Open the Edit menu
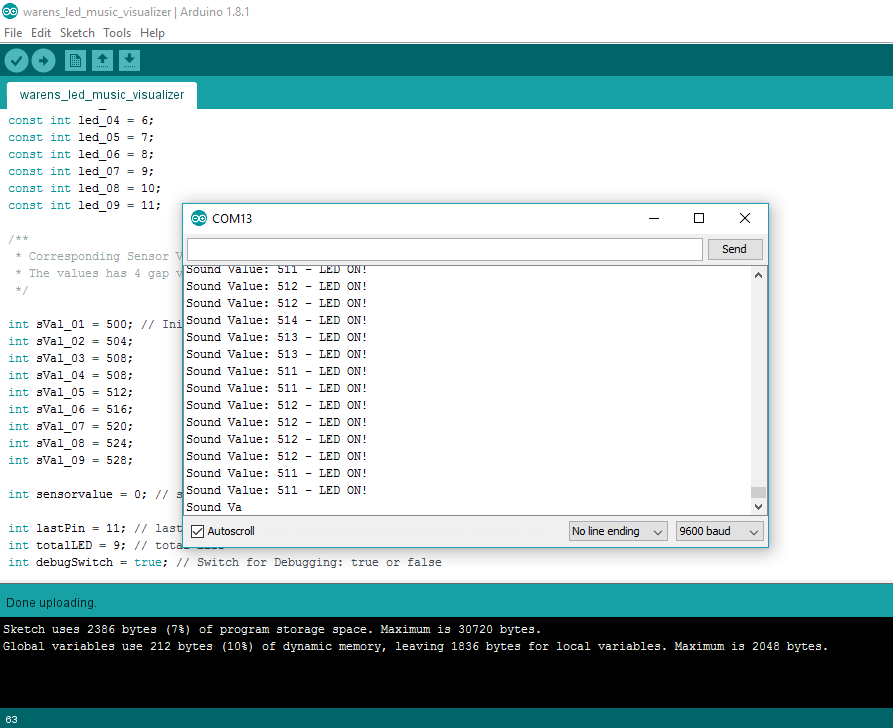 [41, 33]
